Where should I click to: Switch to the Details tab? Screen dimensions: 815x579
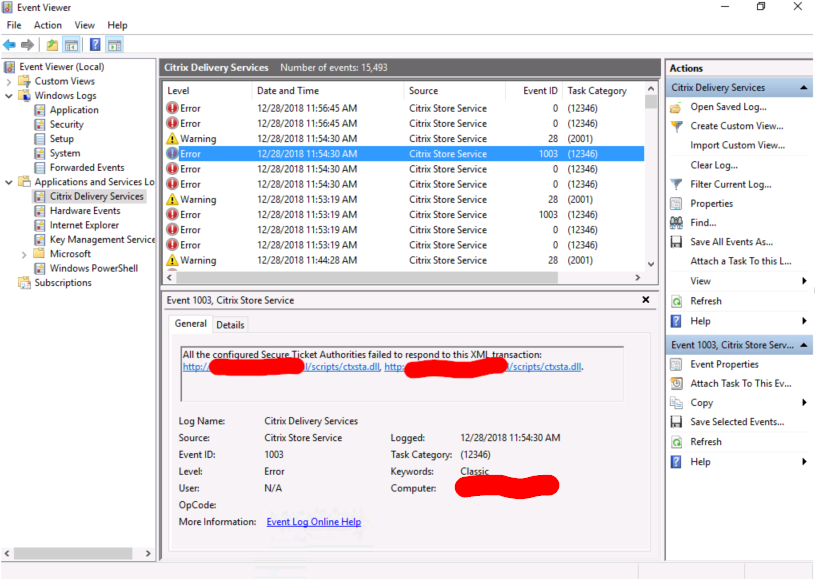pyautogui.click(x=232, y=324)
